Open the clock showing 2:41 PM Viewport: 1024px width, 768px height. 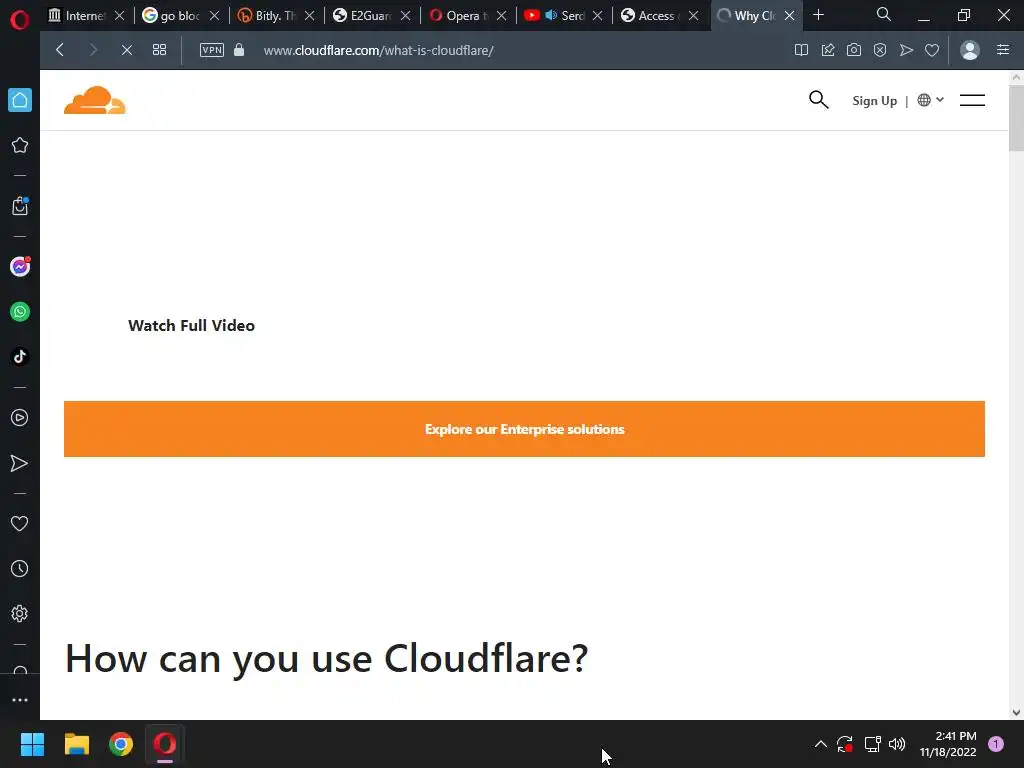coord(948,744)
